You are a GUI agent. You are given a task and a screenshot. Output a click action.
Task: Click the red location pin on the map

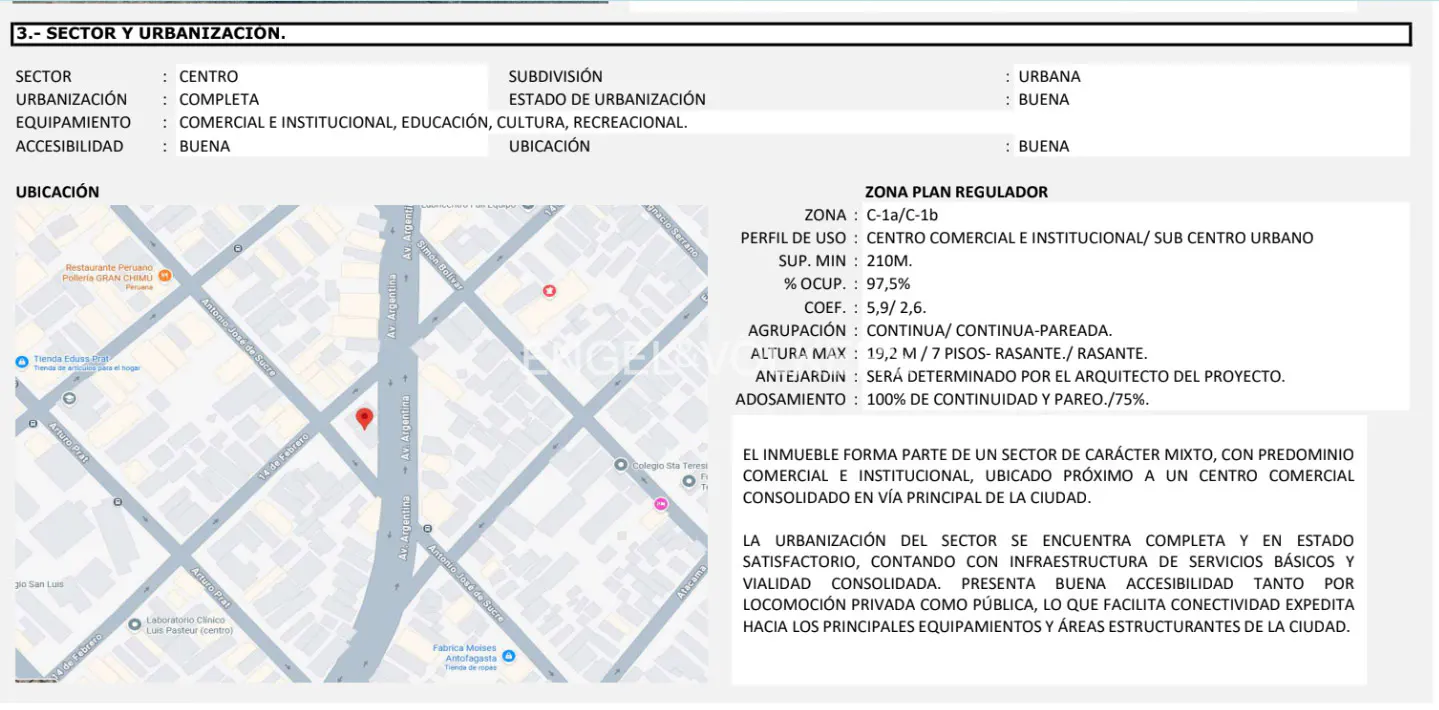point(365,419)
